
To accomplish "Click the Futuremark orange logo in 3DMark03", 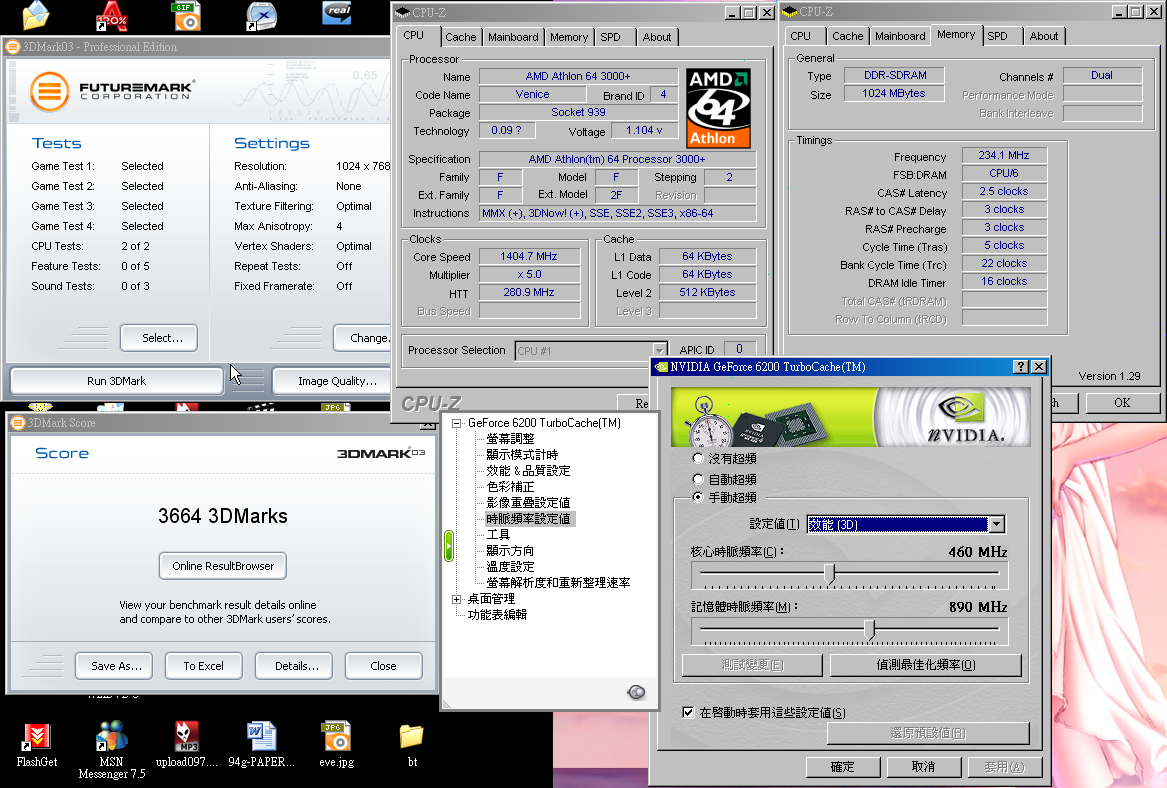I will pos(50,92).
